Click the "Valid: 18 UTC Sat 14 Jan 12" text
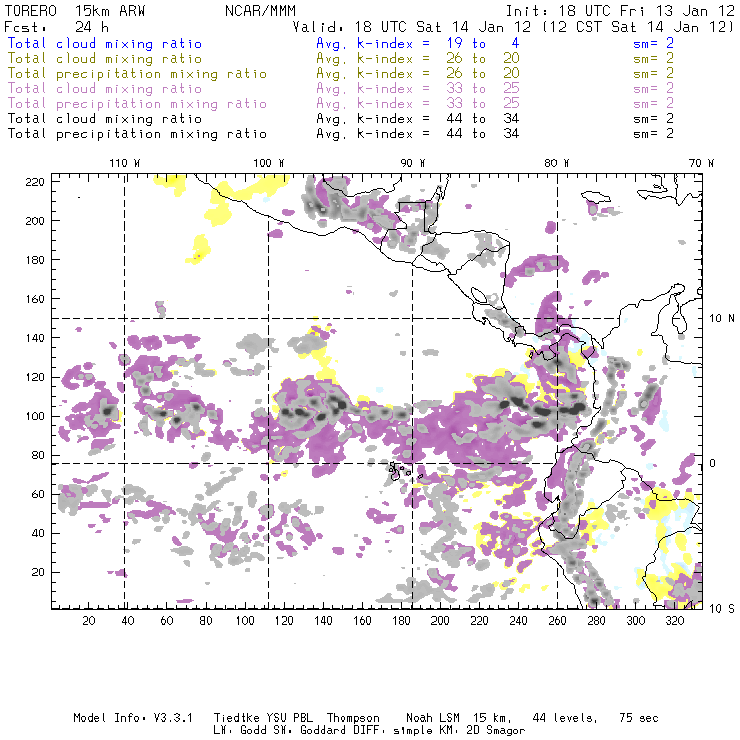This screenshot has height=740, width=740. (412, 27)
